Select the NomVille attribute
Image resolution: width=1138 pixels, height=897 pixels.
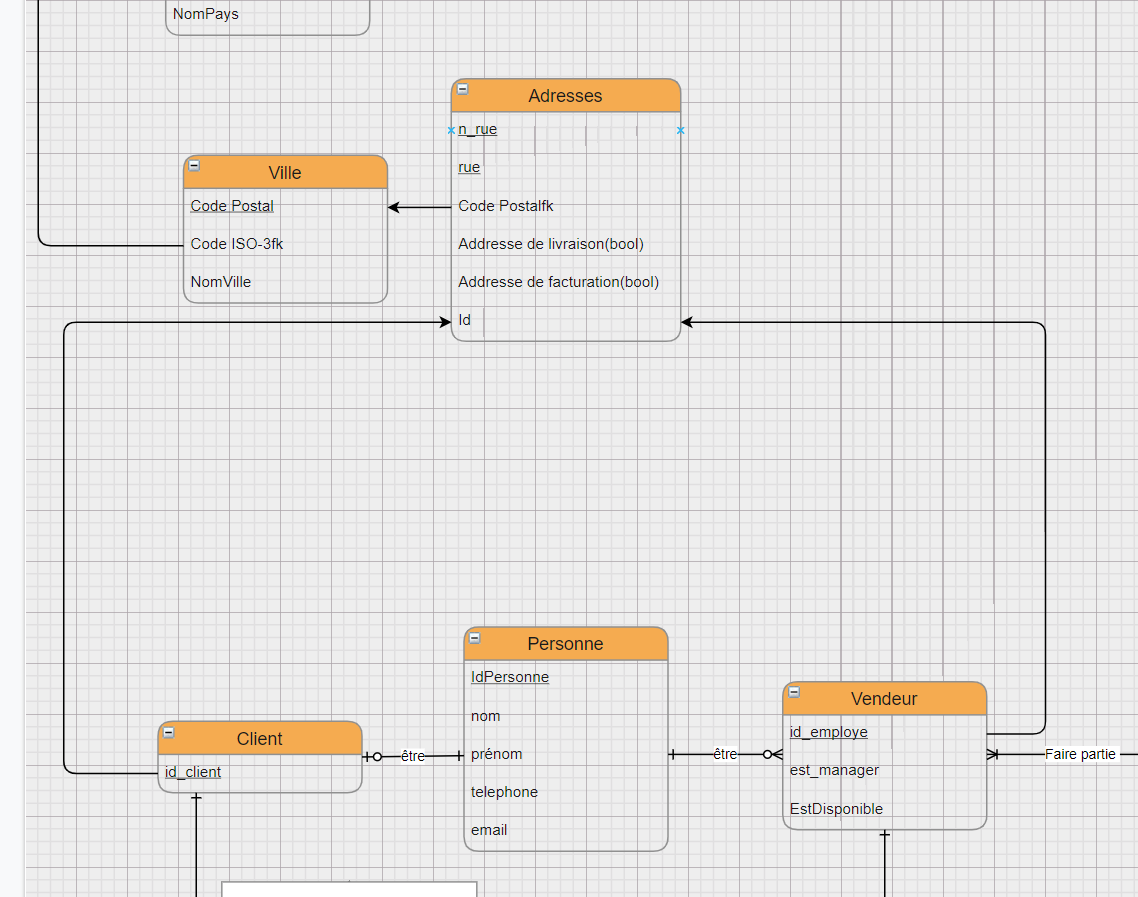coord(285,282)
